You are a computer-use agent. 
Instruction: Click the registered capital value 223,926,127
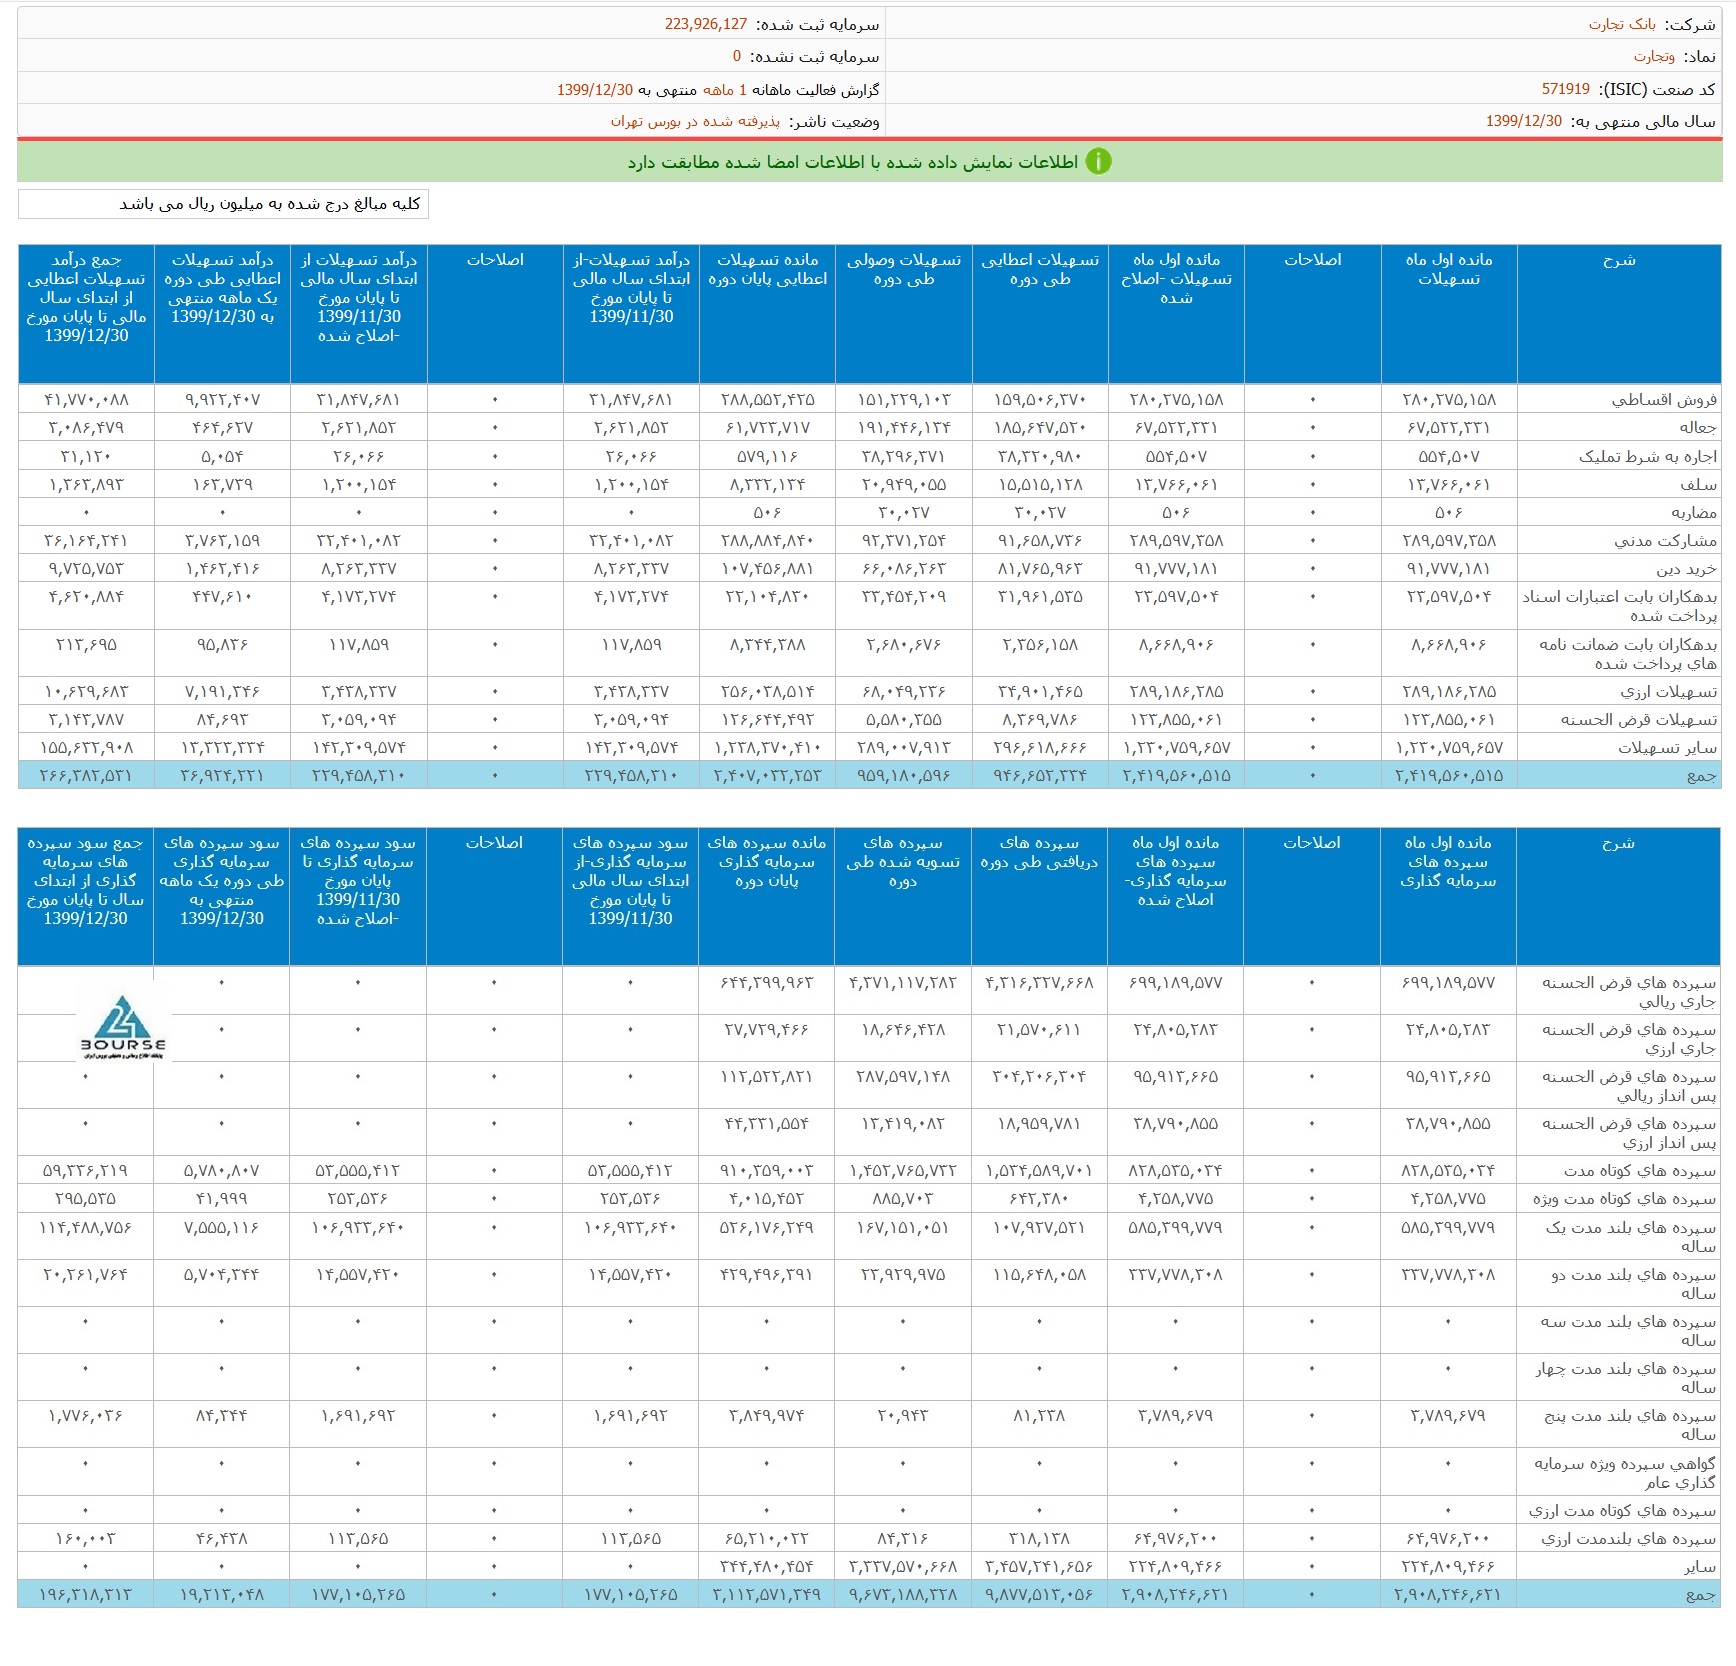point(706,24)
